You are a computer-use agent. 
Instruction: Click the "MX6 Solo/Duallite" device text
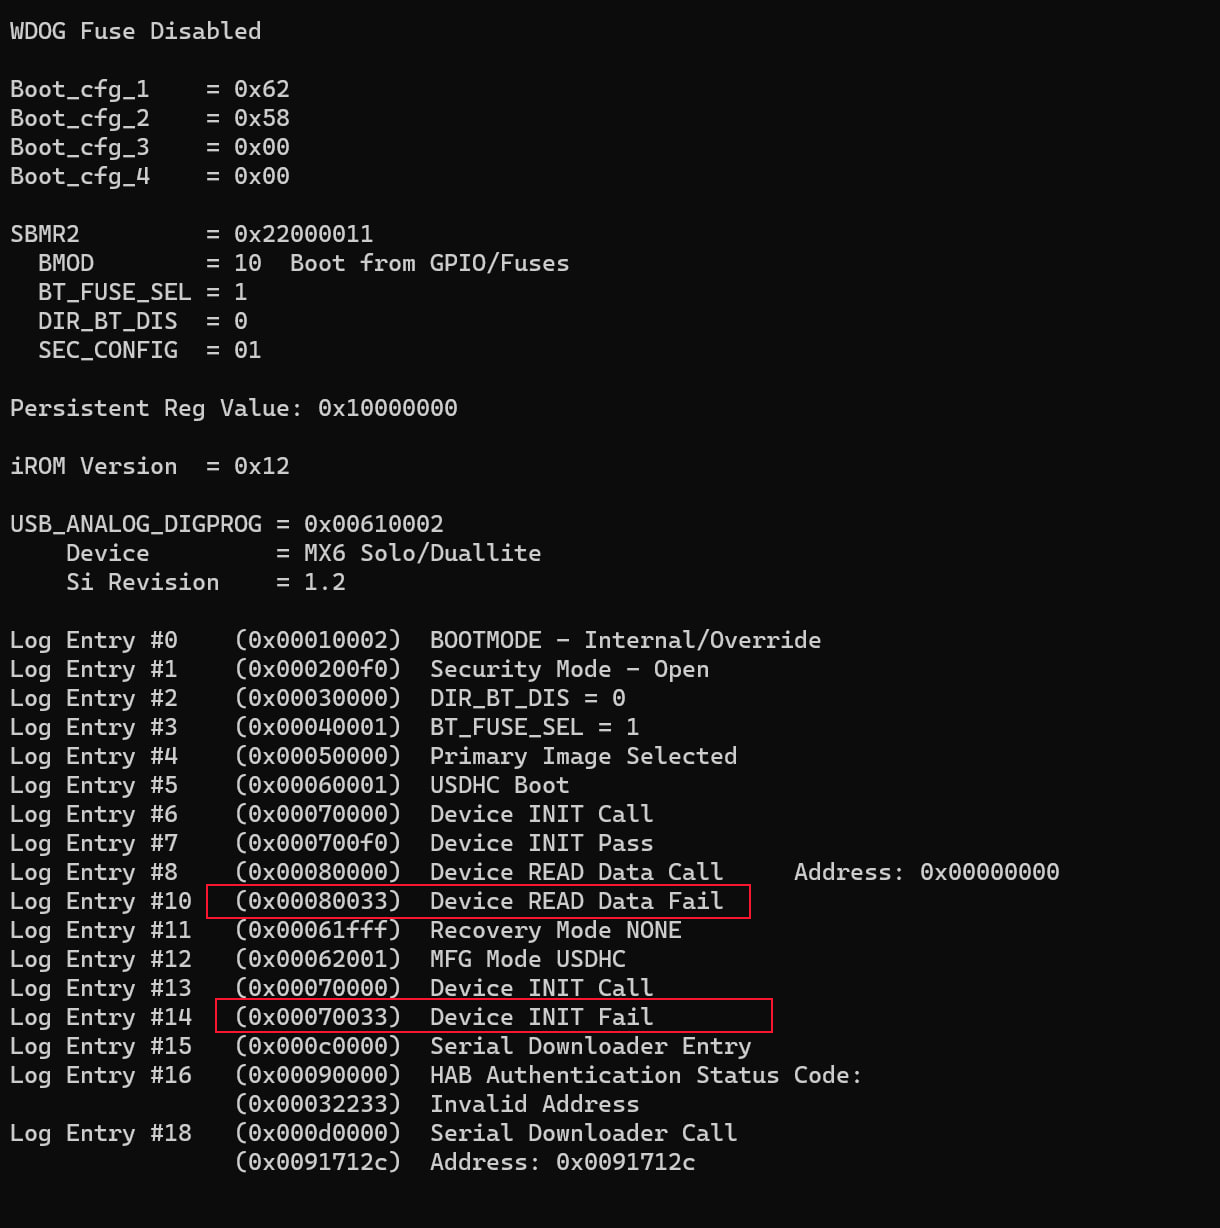[x=422, y=553]
